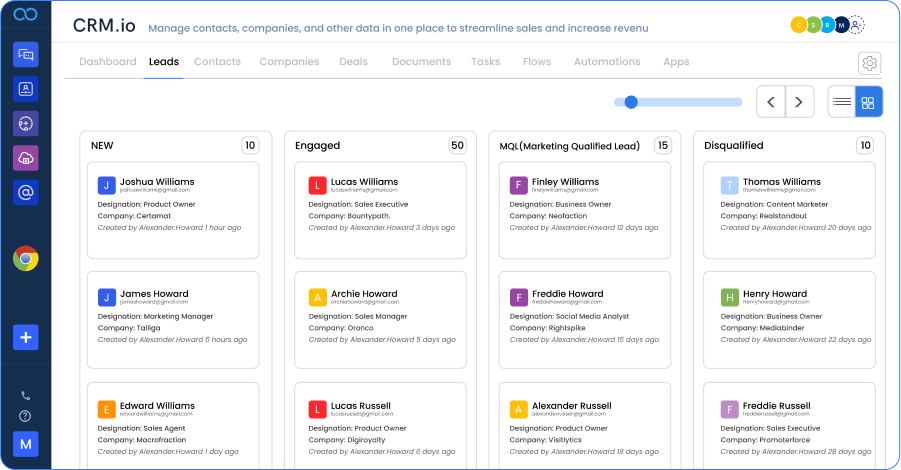This screenshot has width=901, height=470.
Task: Open the help question mark icon
Action: [x=26, y=416]
